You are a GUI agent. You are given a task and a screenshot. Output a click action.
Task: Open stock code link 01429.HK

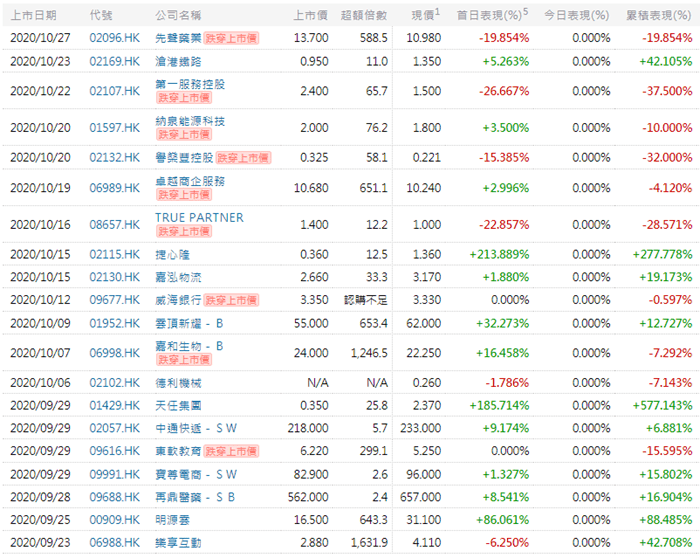tap(114, 406)
